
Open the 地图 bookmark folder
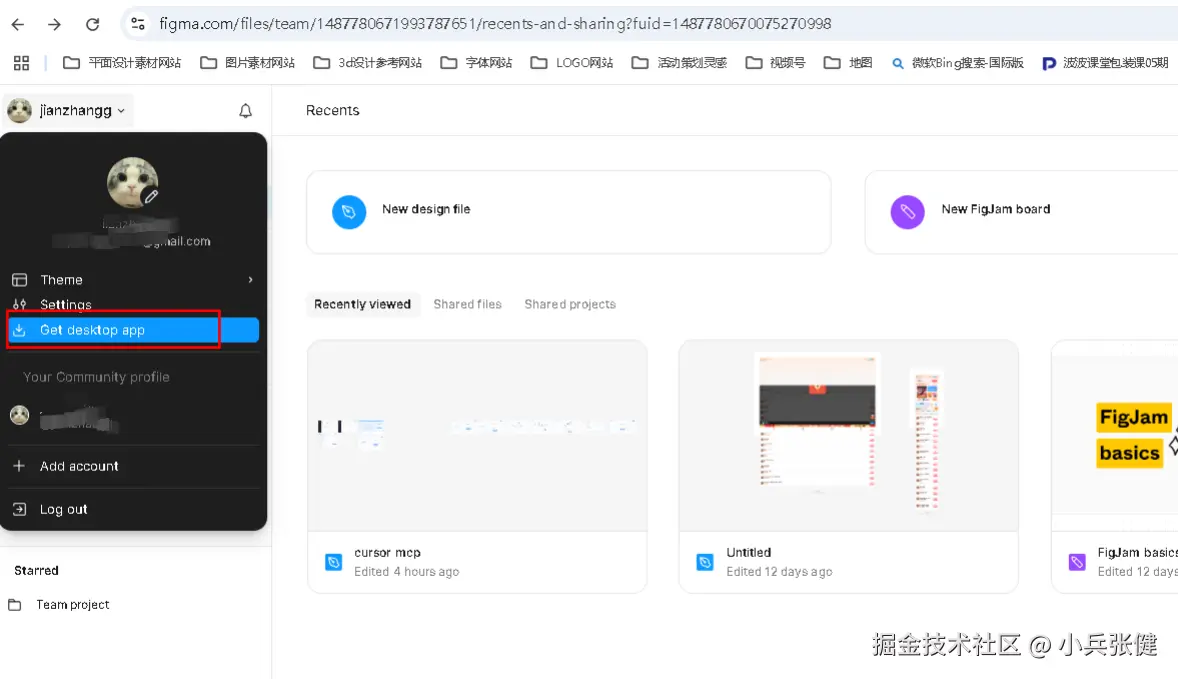coord(848,63)
